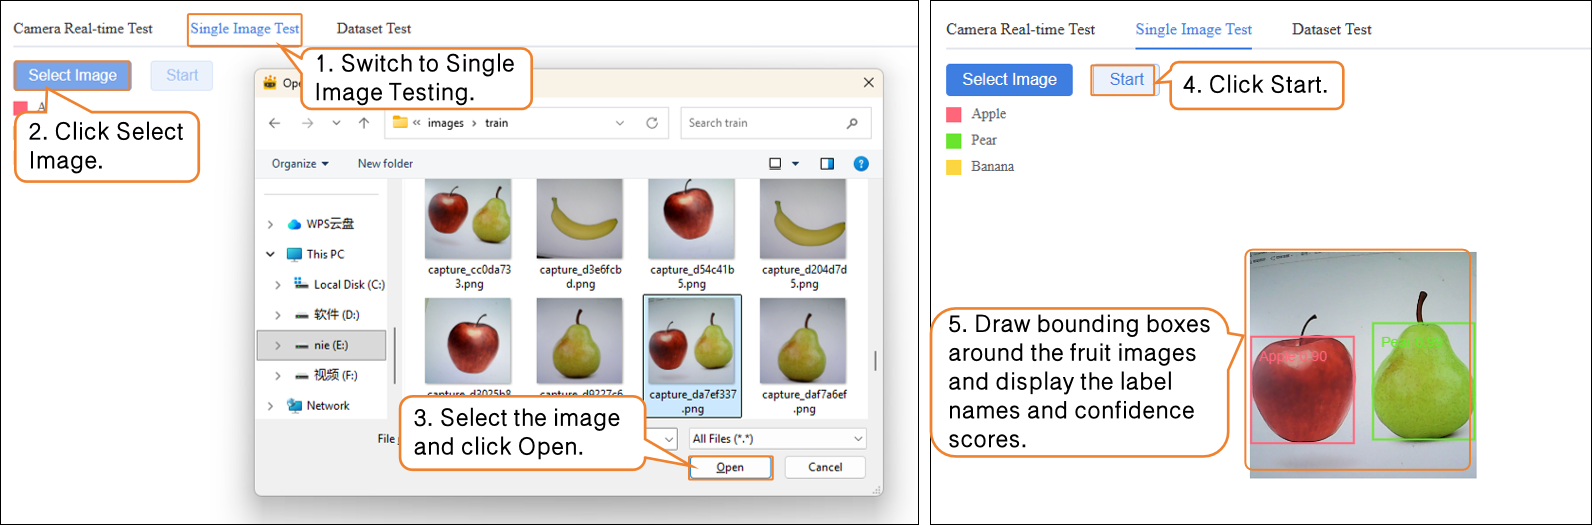Click the Up one level arrow
1593x526 pixels.
tap(364, 123)
